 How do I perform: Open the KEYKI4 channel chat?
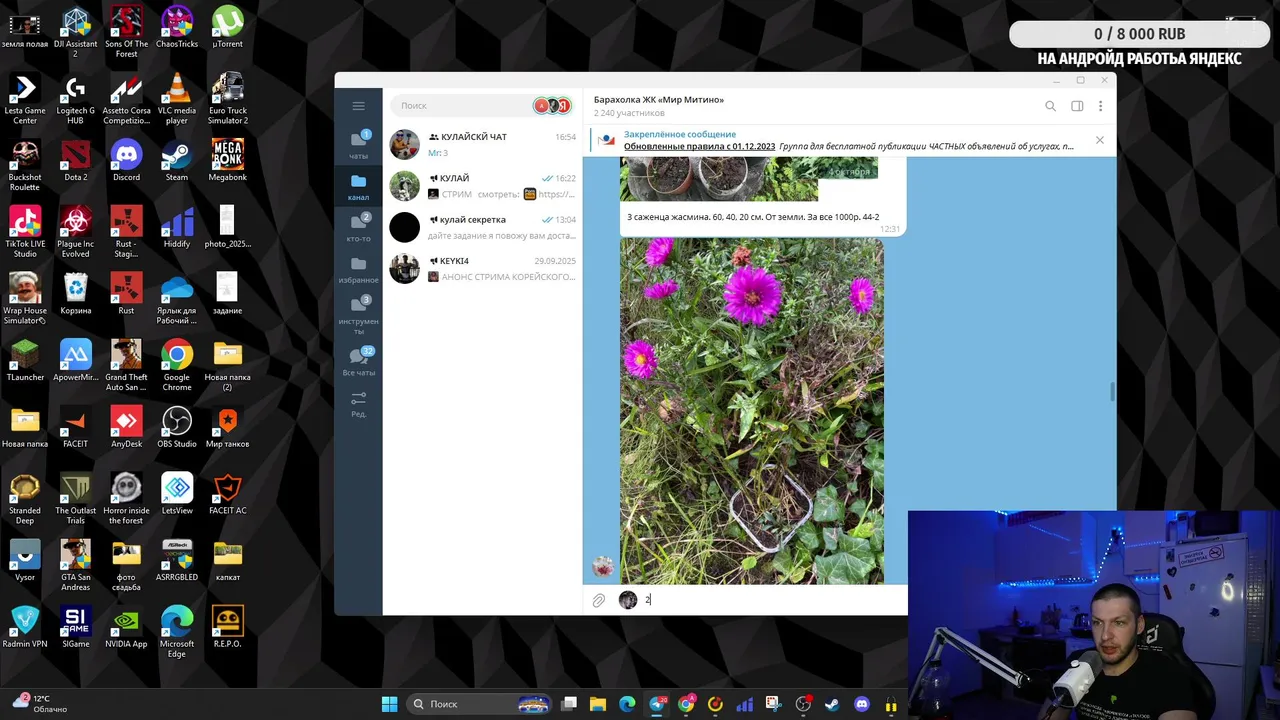(483, 269)
